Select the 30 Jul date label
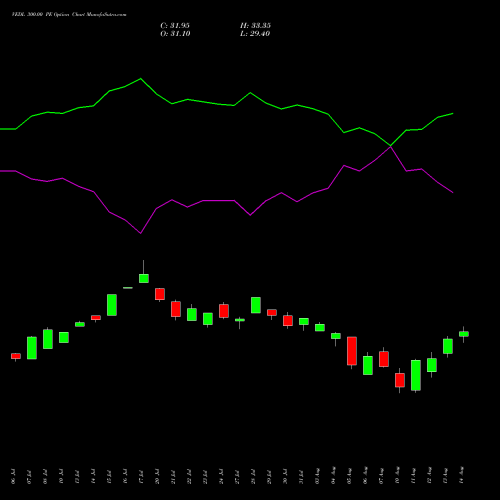 285,476
